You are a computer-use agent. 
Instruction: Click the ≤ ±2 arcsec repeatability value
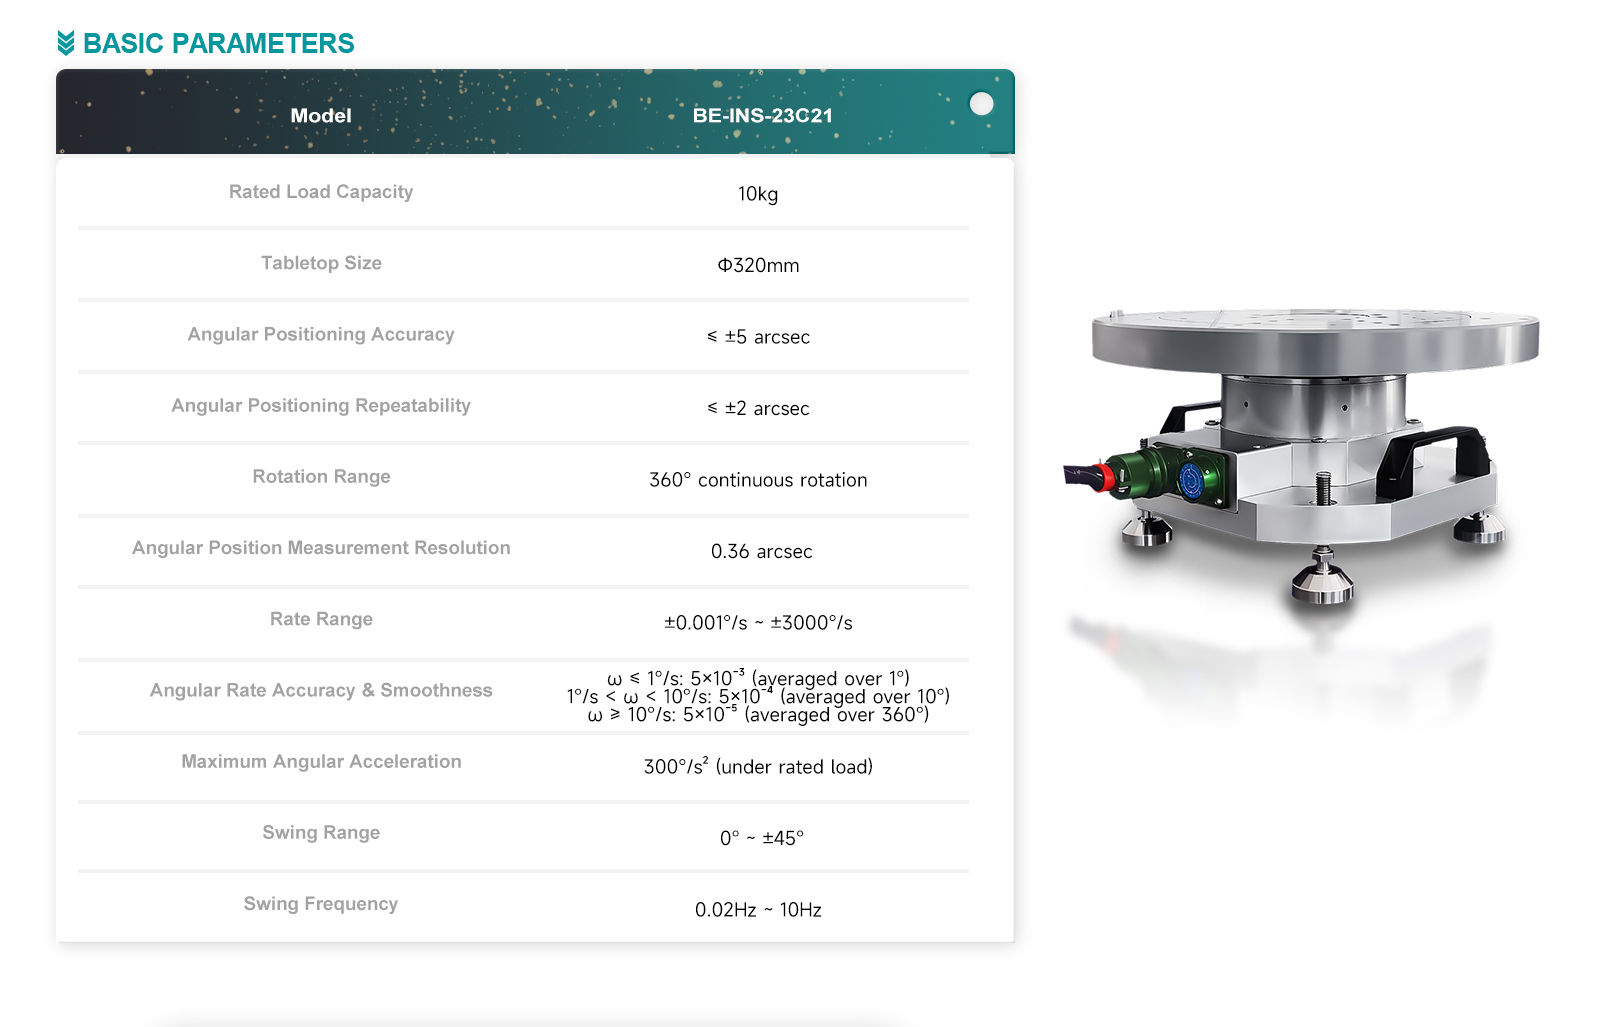pyautogui.click(x=758, y=408)
